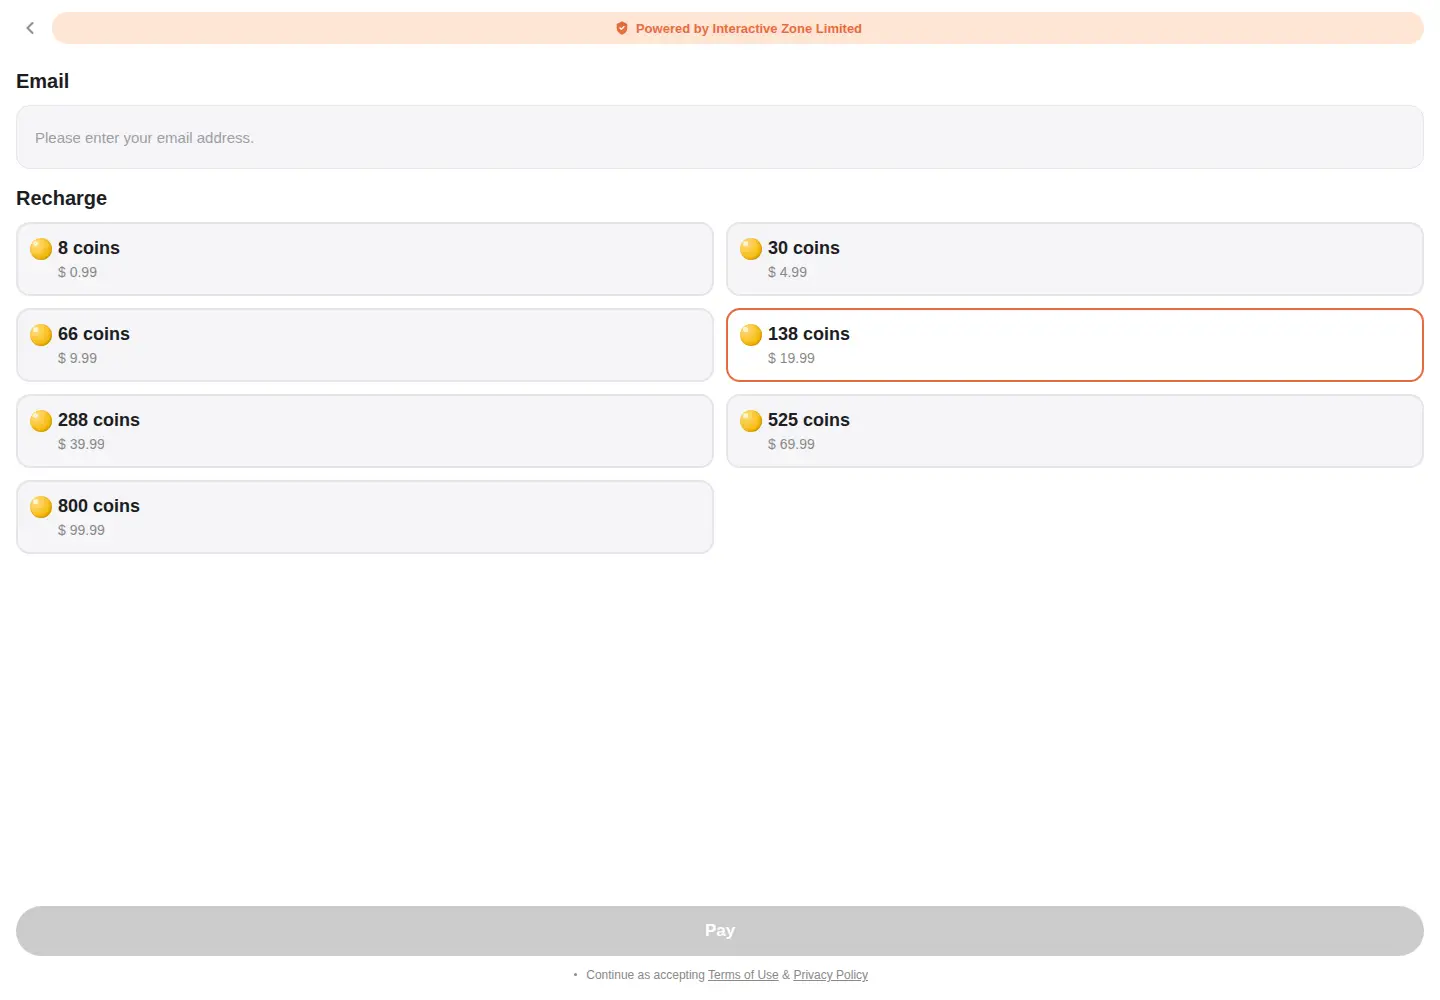This screenshot has width=1440, height=1000.
Task: Select the 525 coins $69.99 option
Action: pos(1075,431)
